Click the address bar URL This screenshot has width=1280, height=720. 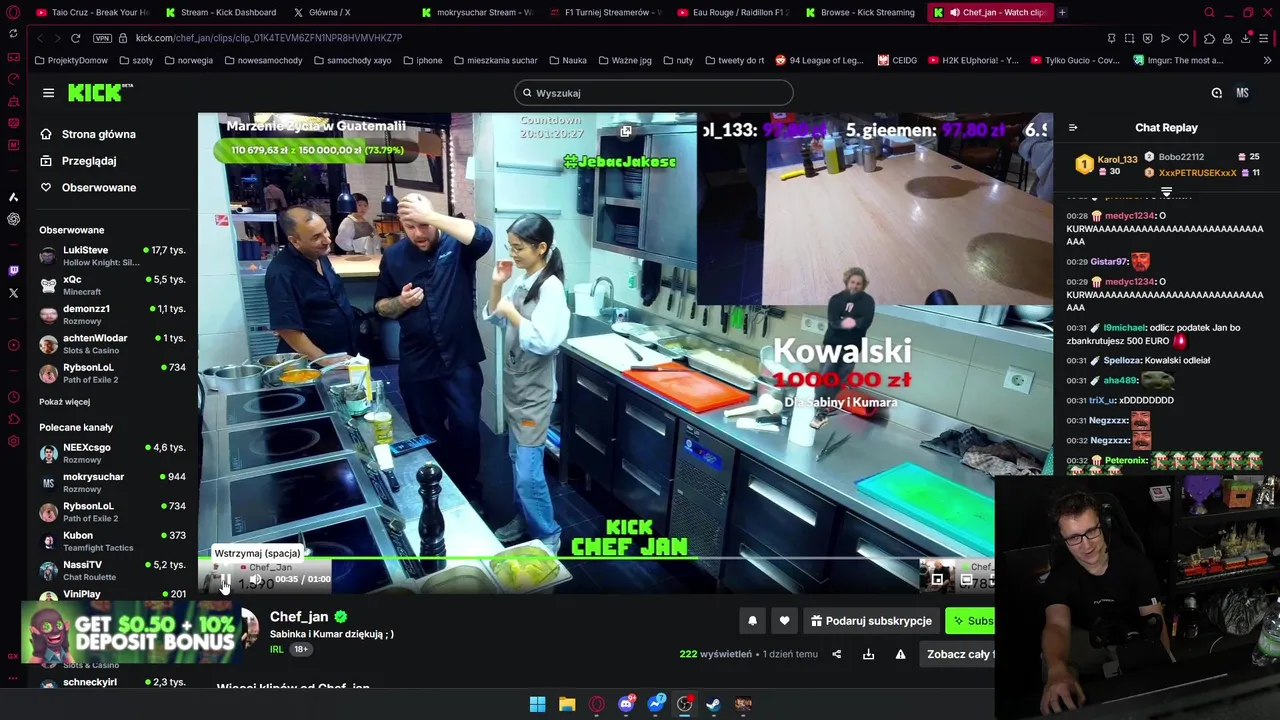tap(269, 38)
